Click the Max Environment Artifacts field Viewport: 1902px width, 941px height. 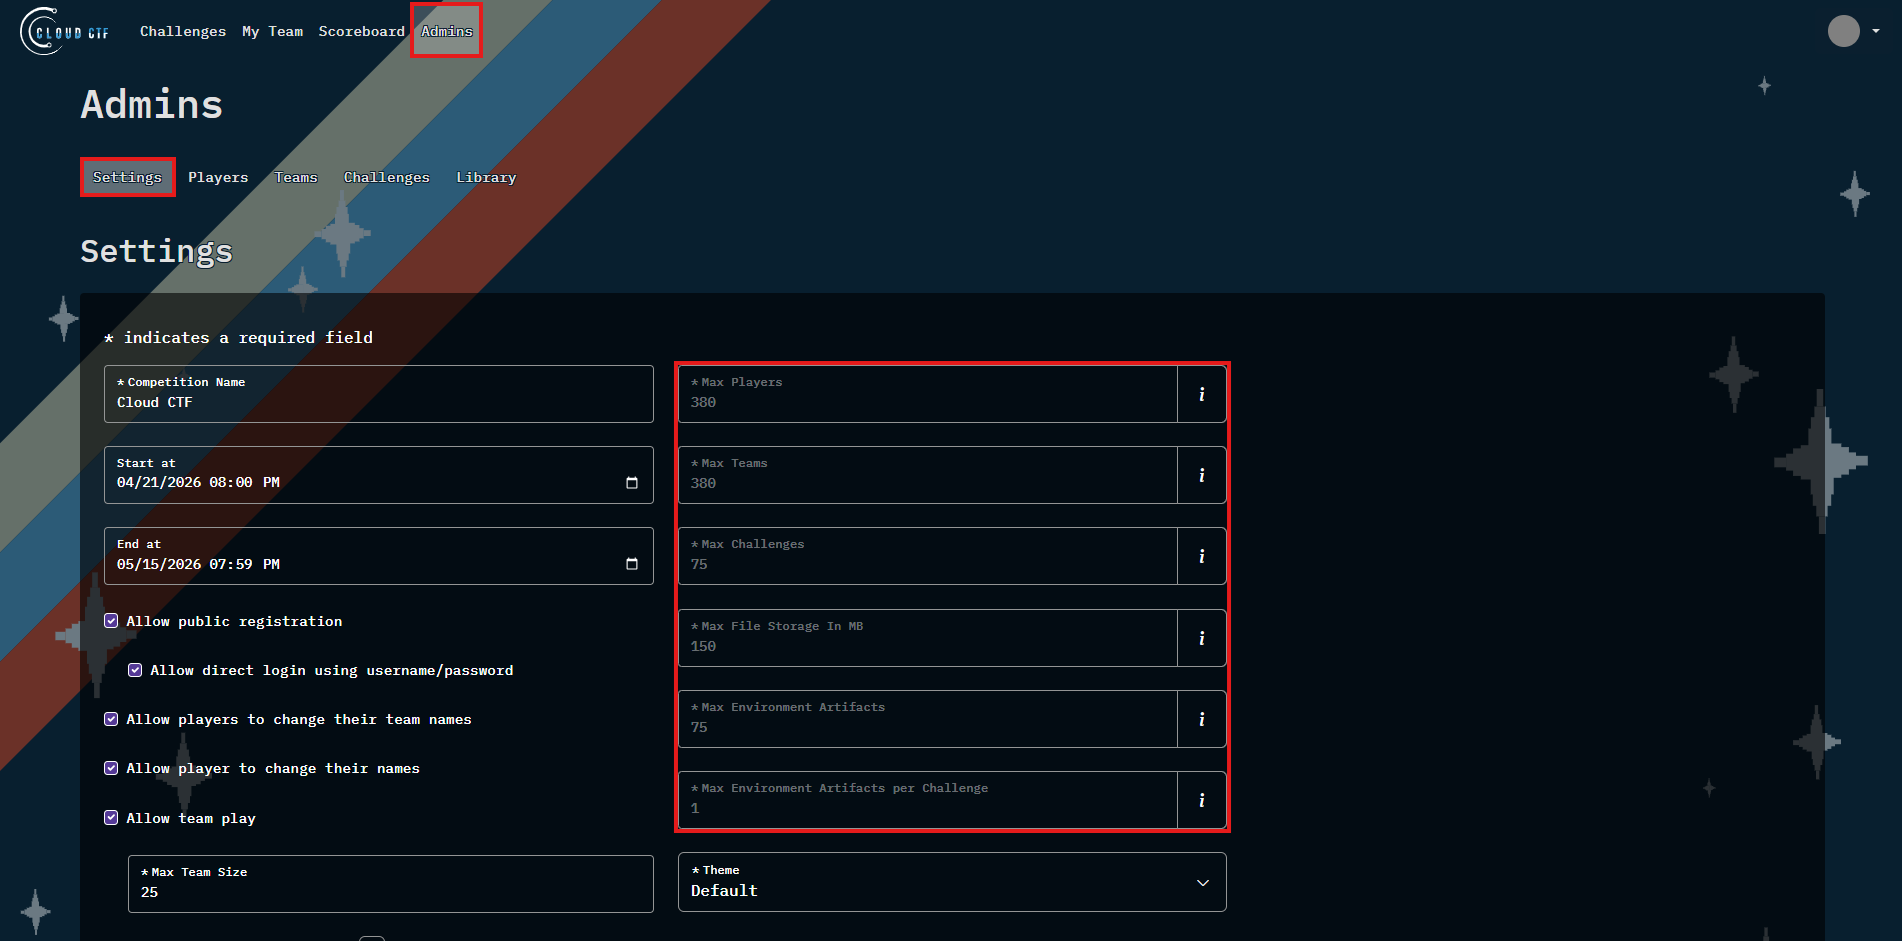pos(928,719)
